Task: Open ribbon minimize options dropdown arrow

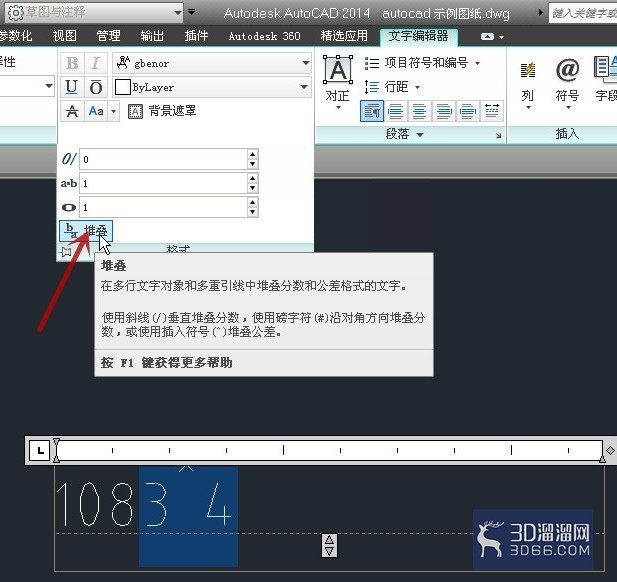Action: coord(501,37)
